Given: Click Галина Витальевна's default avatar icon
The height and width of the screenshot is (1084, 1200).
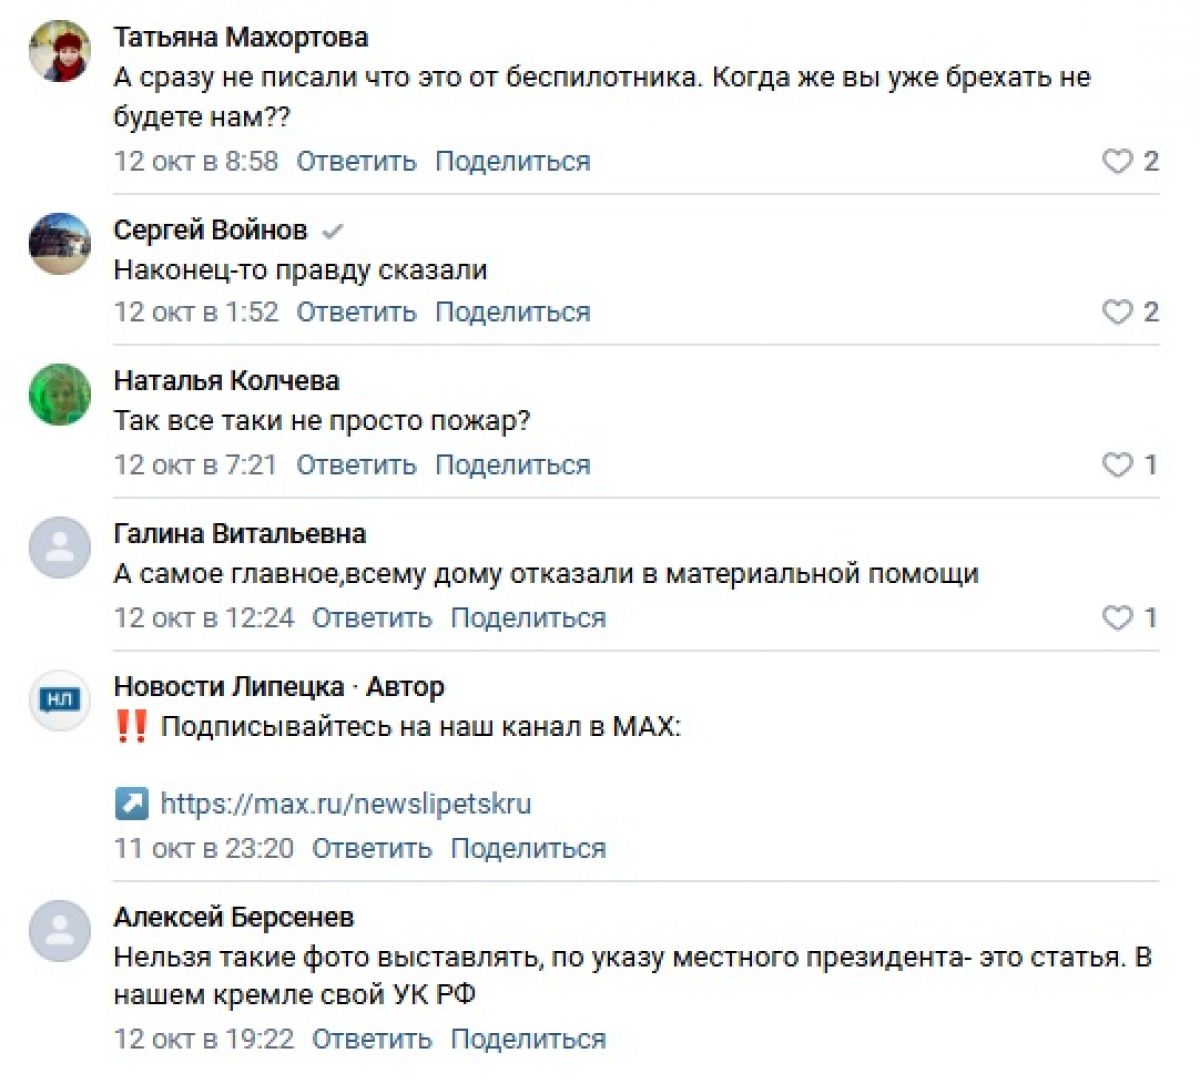Looking at the screenshot, I should pyautogui.click(x=60, y=547).
